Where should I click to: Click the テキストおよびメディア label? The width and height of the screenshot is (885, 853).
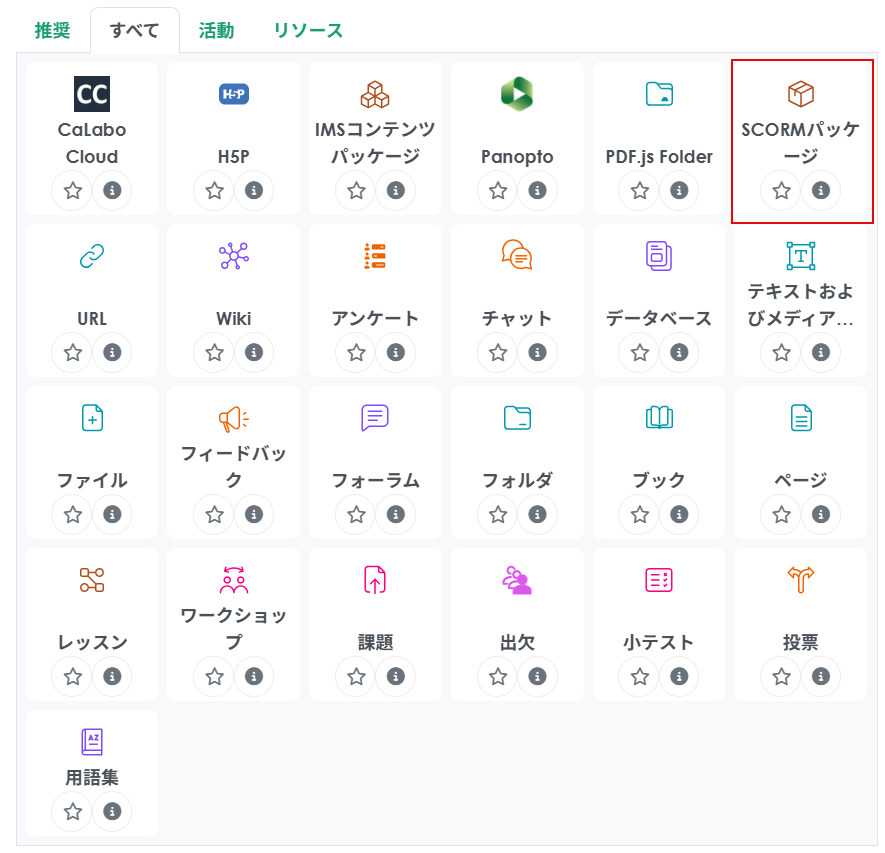tap(800, 304)
